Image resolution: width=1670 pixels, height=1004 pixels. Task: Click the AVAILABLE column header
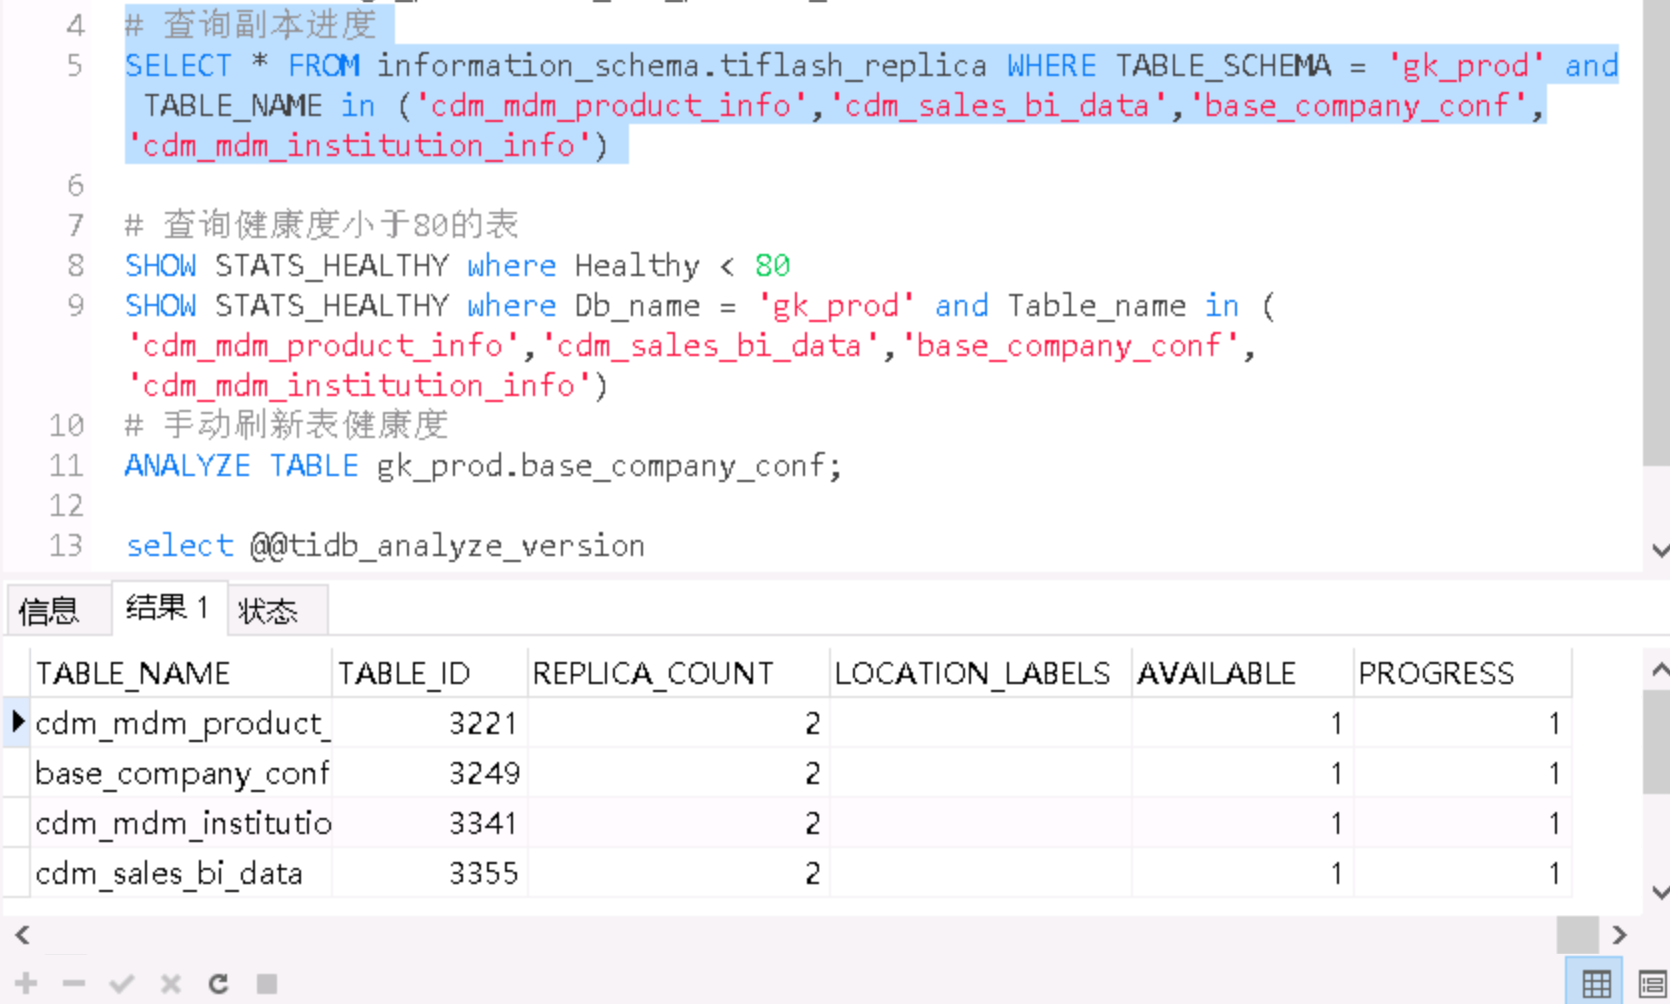(x=1242, y=673)
